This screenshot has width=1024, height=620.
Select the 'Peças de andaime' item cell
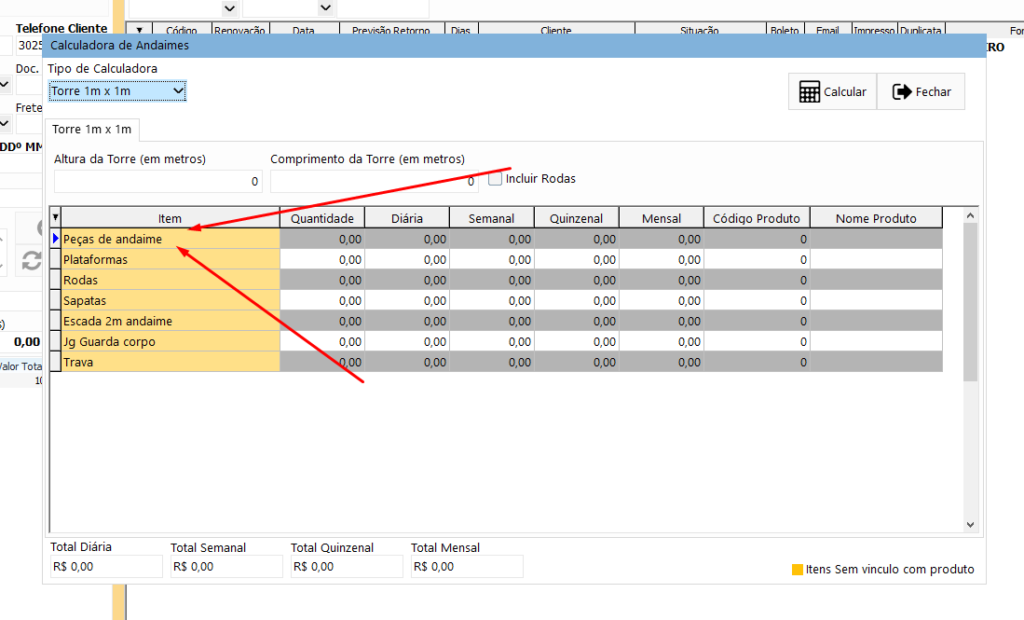[x=170, y=239]
